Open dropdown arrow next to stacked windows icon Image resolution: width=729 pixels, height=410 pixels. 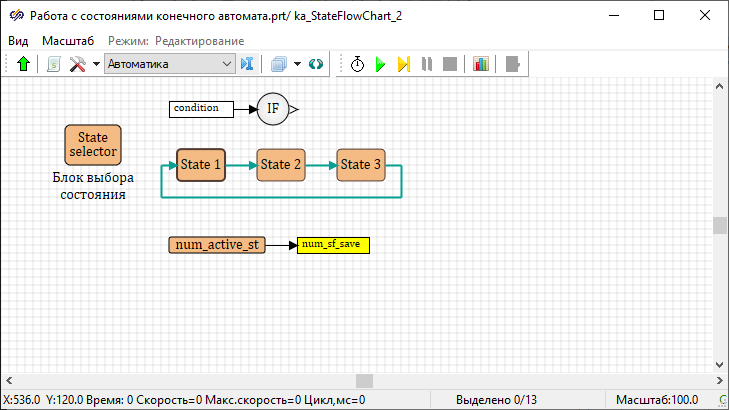point(297,64)
